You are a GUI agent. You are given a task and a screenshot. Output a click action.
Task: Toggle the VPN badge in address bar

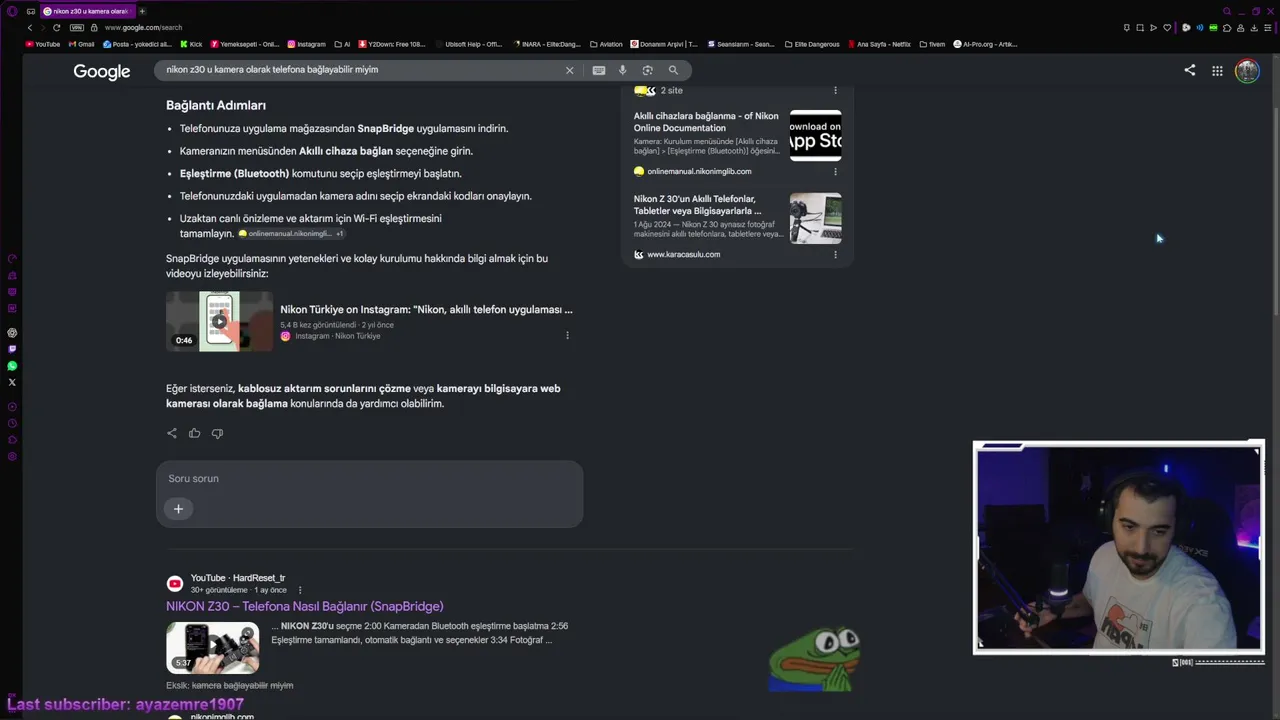77,28
